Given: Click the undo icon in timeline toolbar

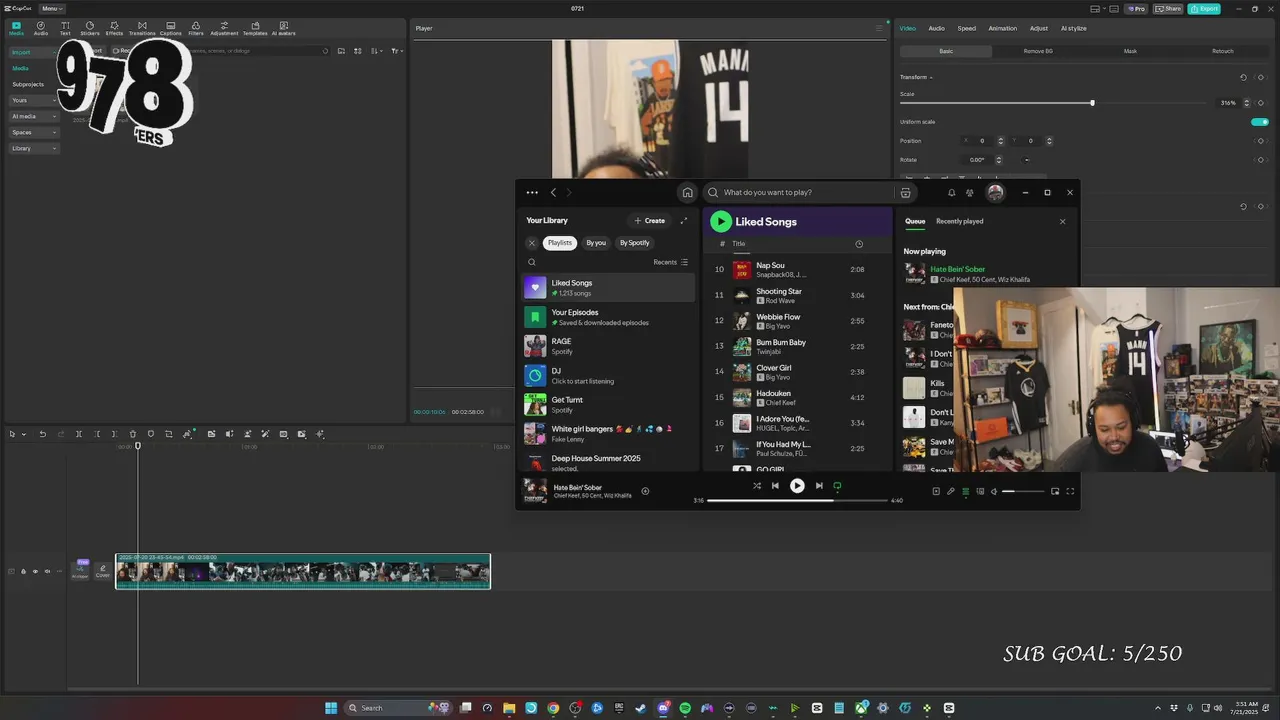Looking at the screenshot, I should coord(42,434).
